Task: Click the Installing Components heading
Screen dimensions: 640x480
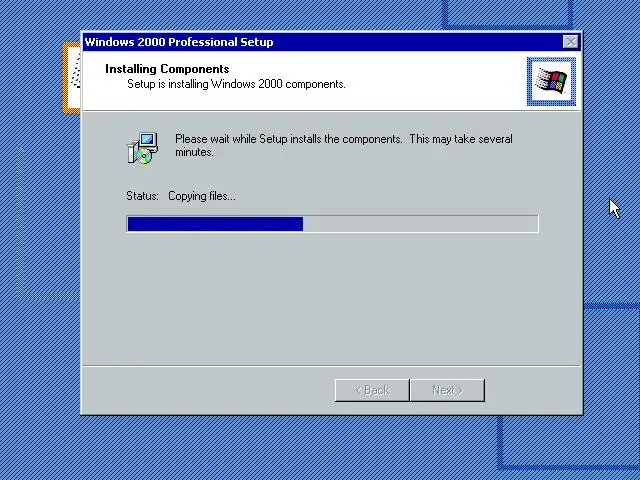Action: (x=167, y=69)
